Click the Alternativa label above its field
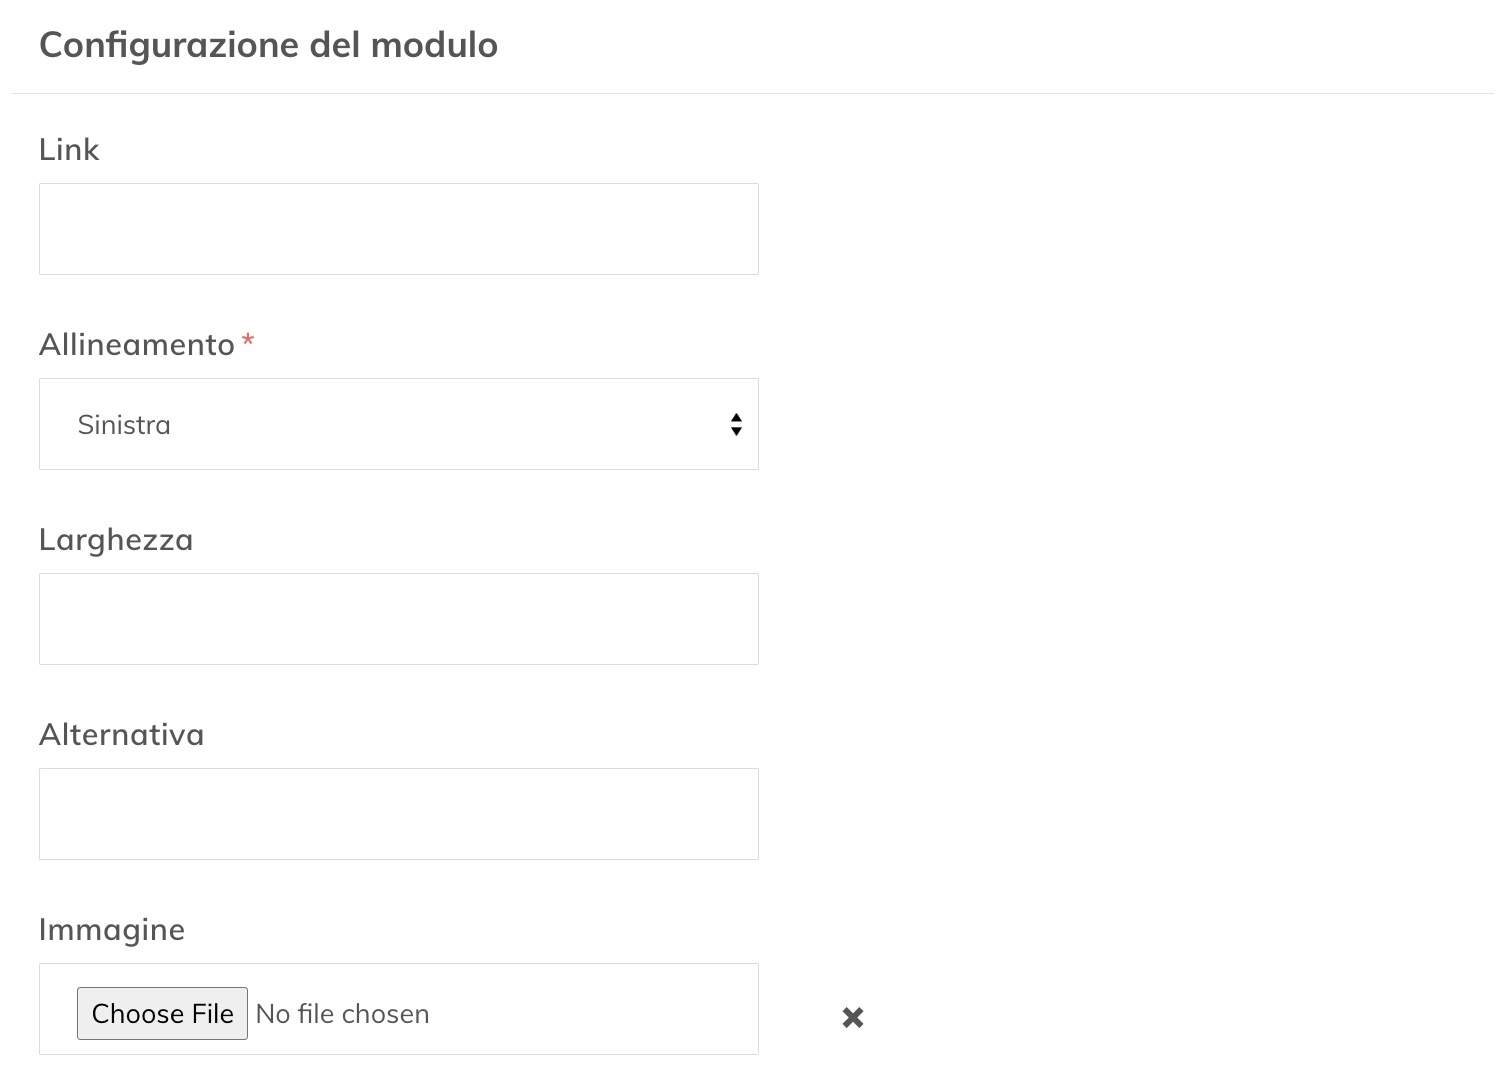This screenshot has width=1509, height=1076. point(121,734)
